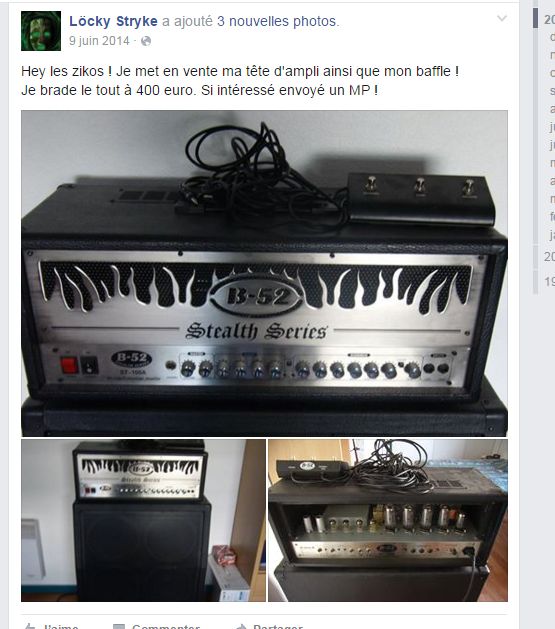Open the '3 nouvelles photos' link
The image size is (555, 629).
277,21
